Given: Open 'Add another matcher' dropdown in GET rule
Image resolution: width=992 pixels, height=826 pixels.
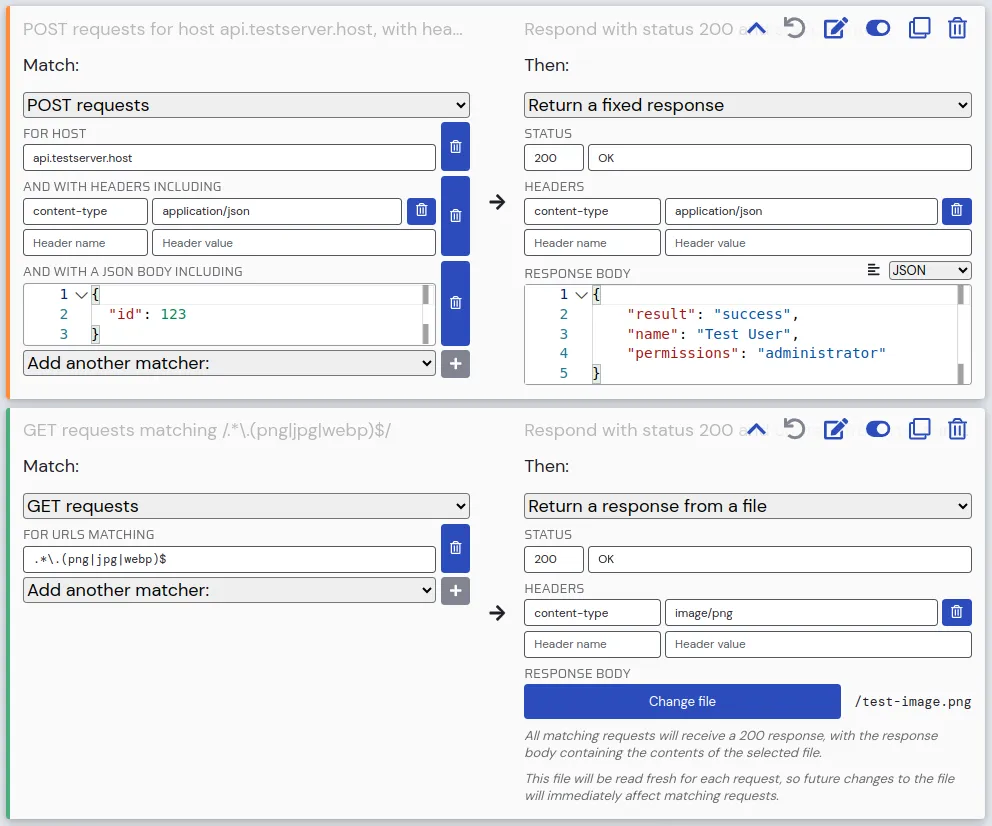Looking at the screenshot, I should click(229, 590).
